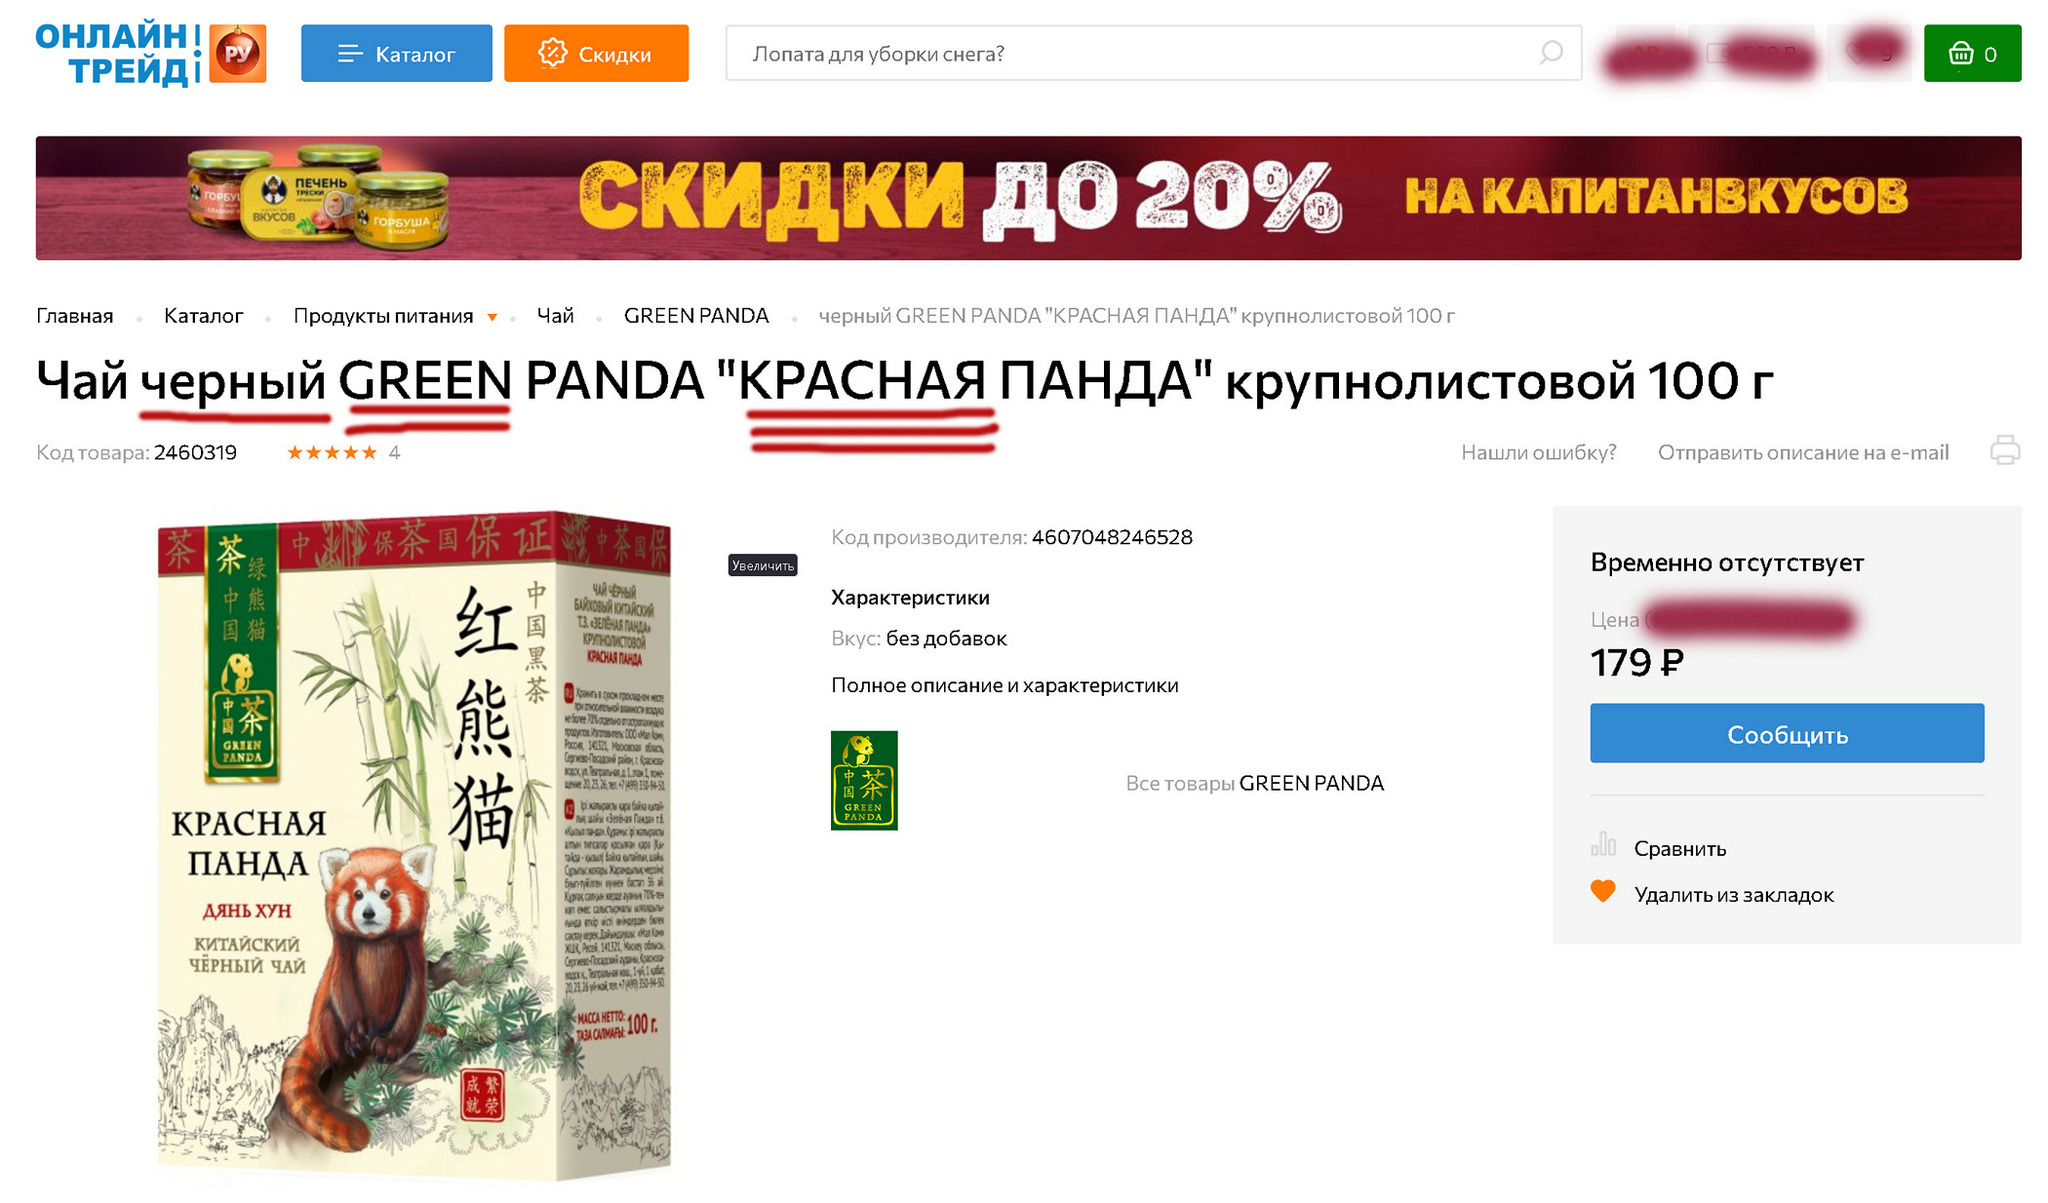Click the printer icon

point(2004,451)
